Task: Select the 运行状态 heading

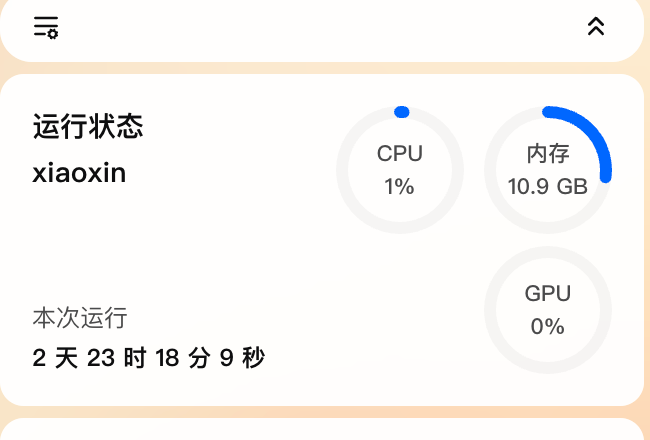Action: [88, 127]
